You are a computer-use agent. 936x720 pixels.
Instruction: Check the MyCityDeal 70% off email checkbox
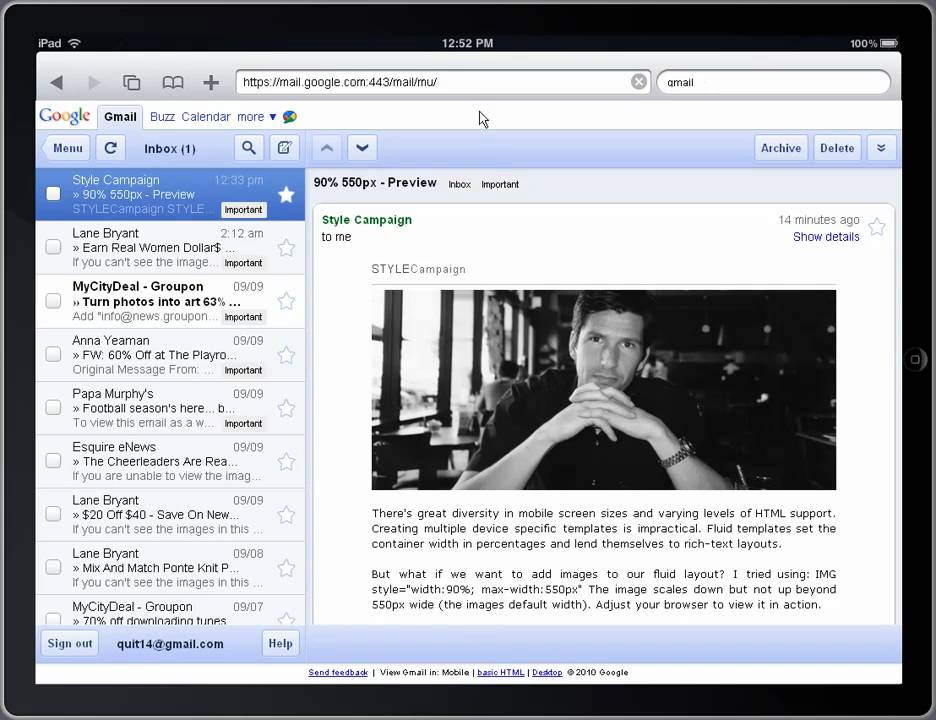click(x=53, y=619)
